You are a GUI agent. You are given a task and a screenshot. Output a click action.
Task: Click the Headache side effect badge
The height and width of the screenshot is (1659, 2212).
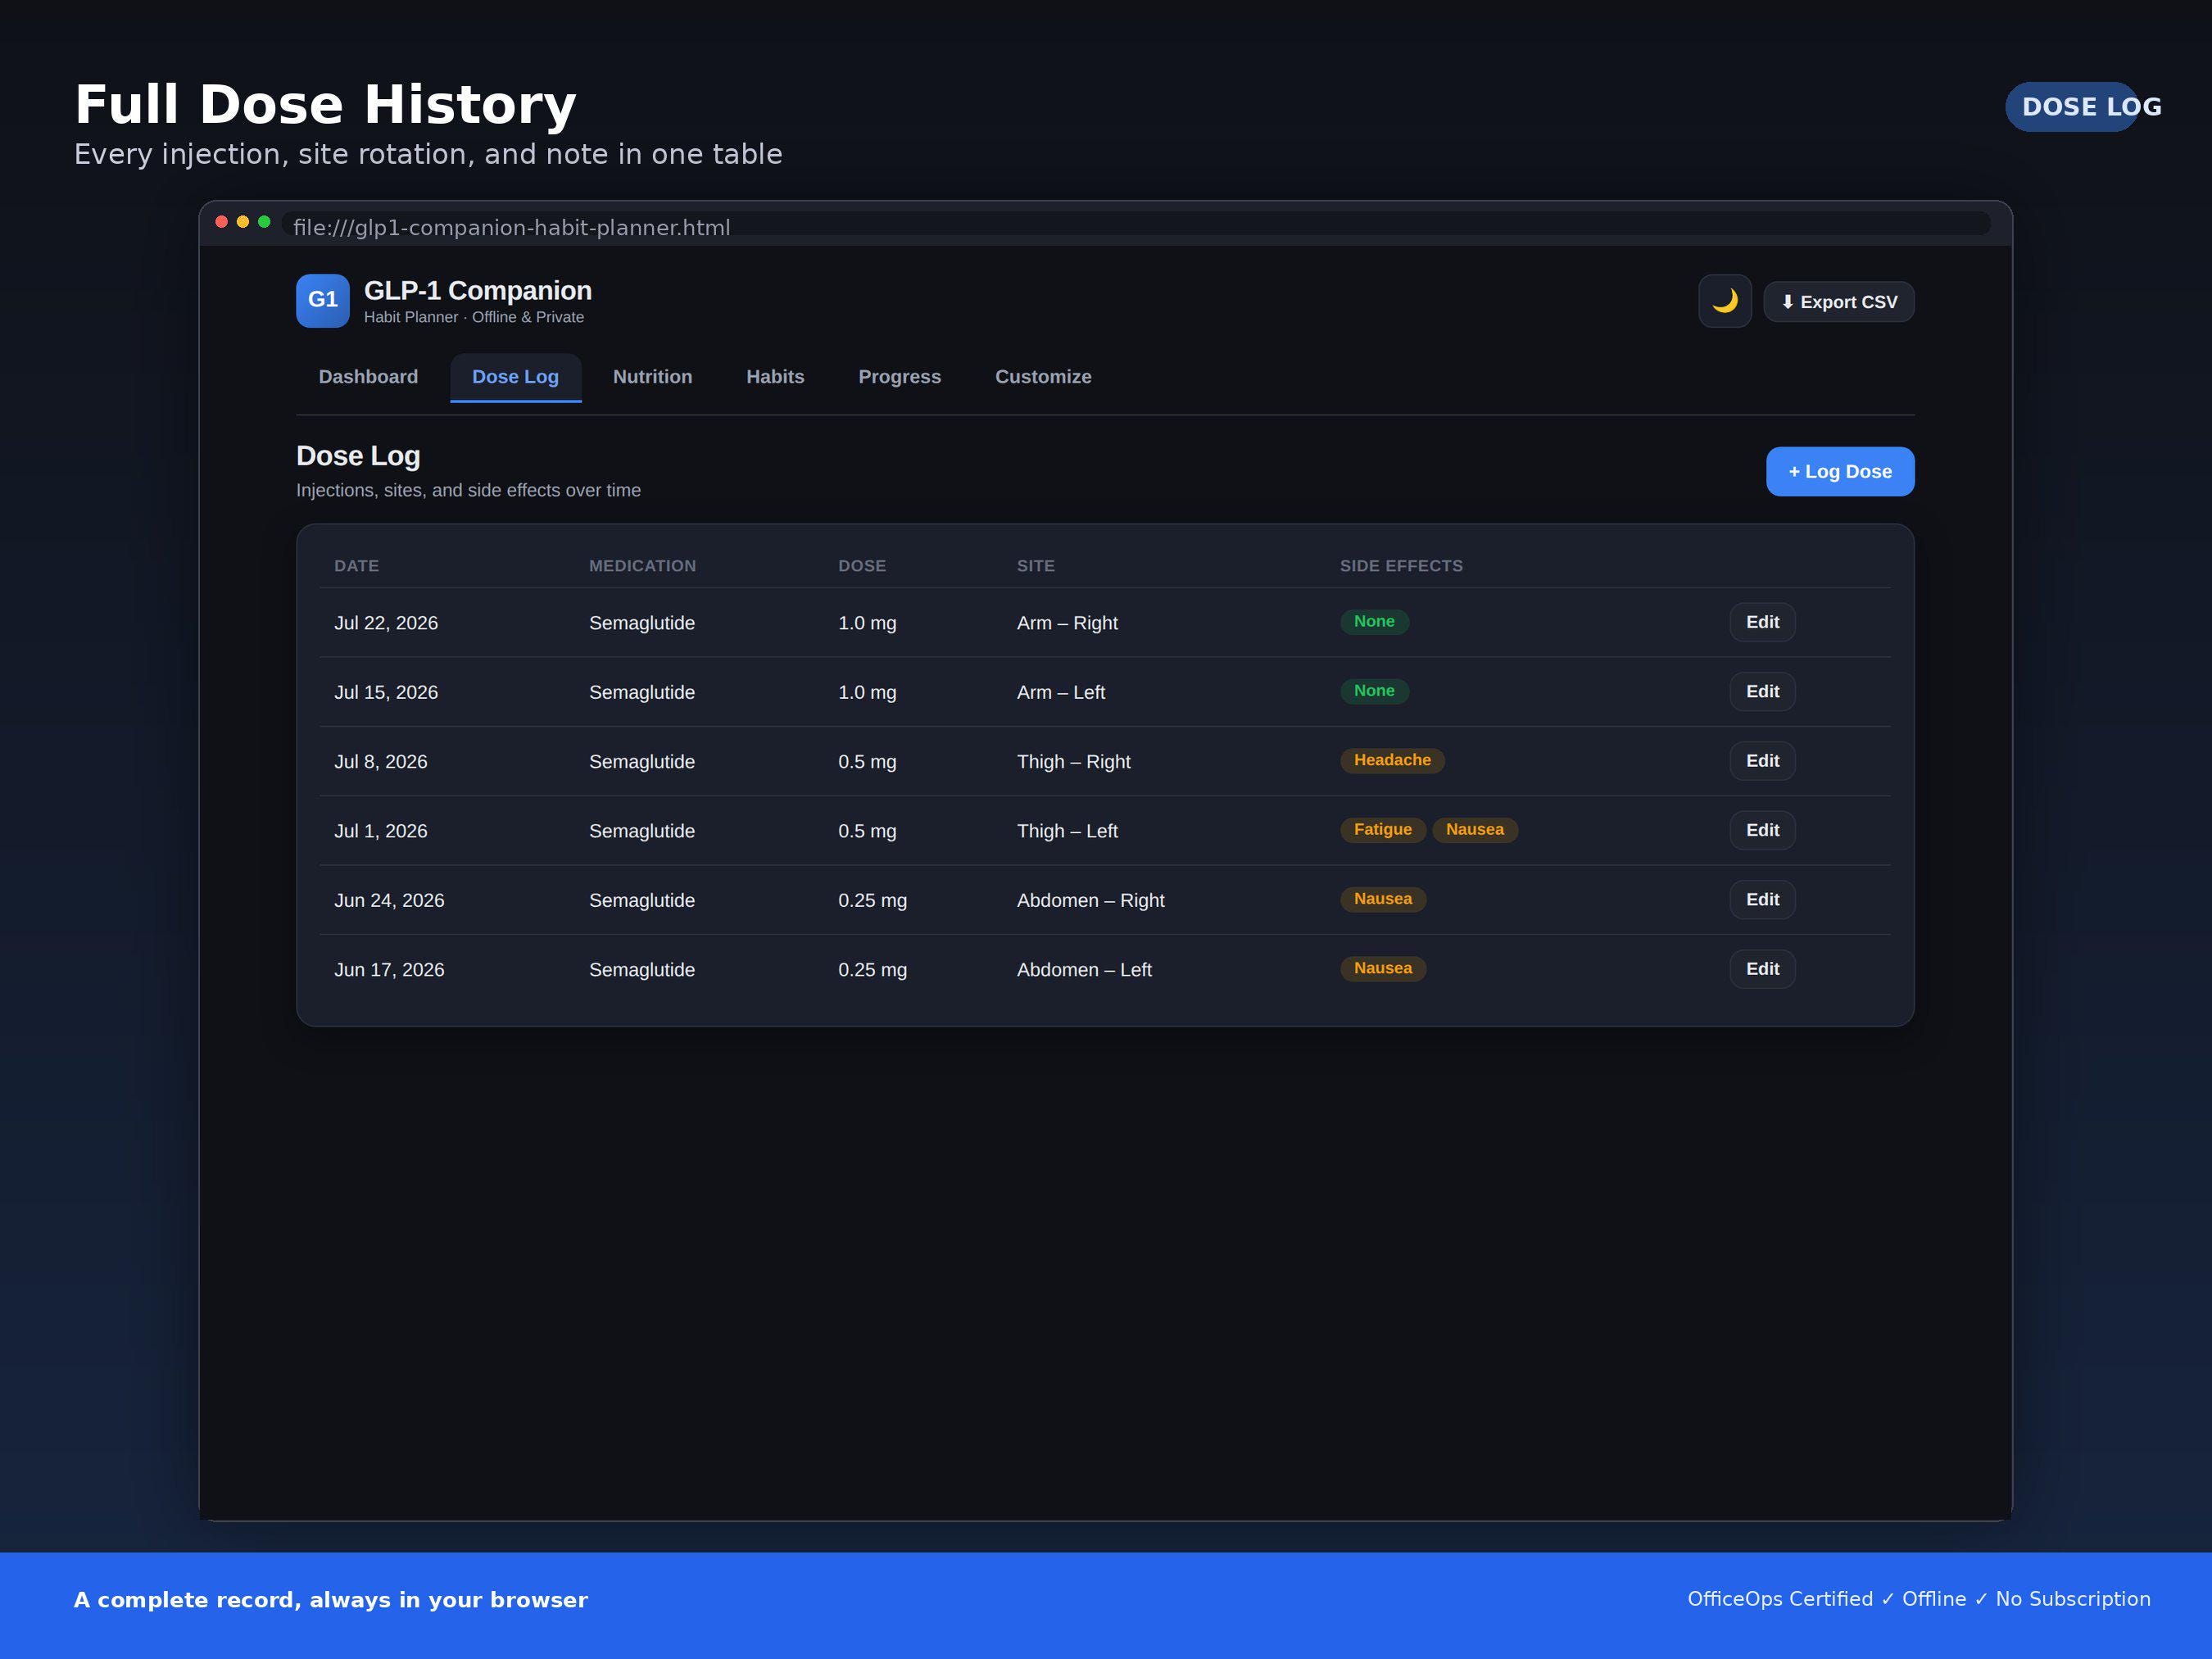(x=1392, y=760)
